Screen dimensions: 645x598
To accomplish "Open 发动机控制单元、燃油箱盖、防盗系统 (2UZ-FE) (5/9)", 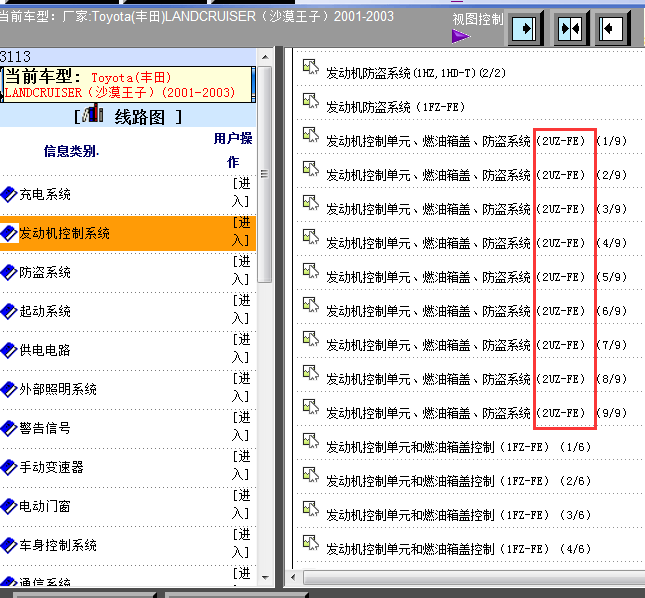I will tap(476, 278).
